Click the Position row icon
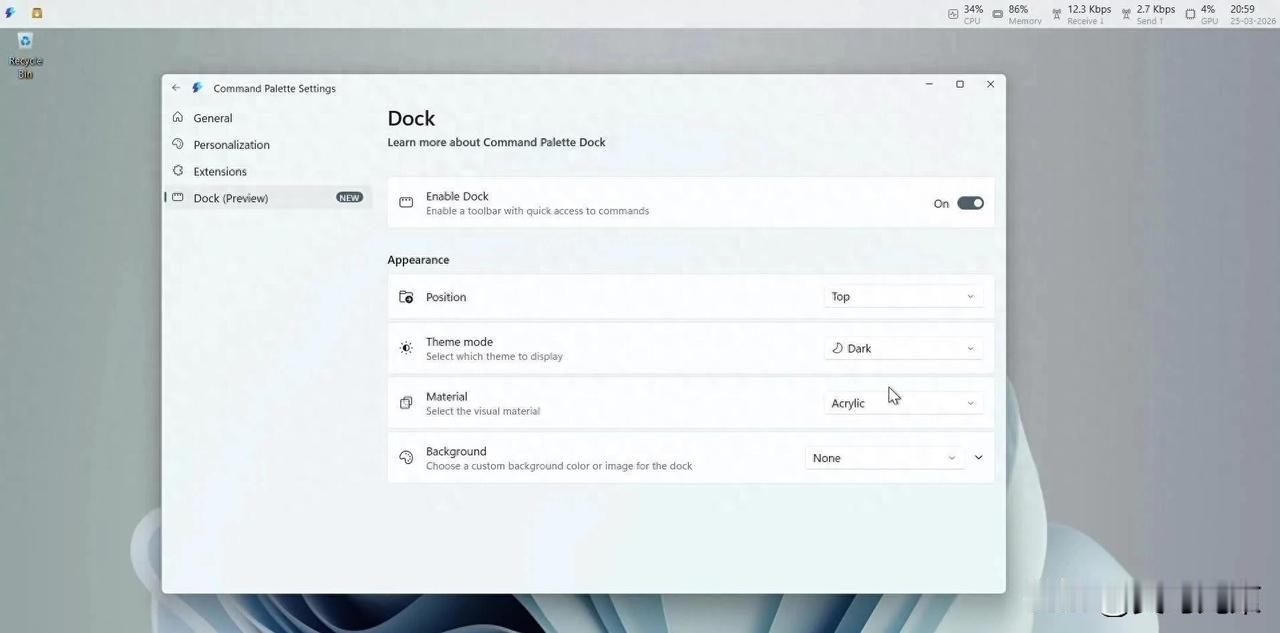Viewport: 1280px width, 633px height. [x=406, y=297]
